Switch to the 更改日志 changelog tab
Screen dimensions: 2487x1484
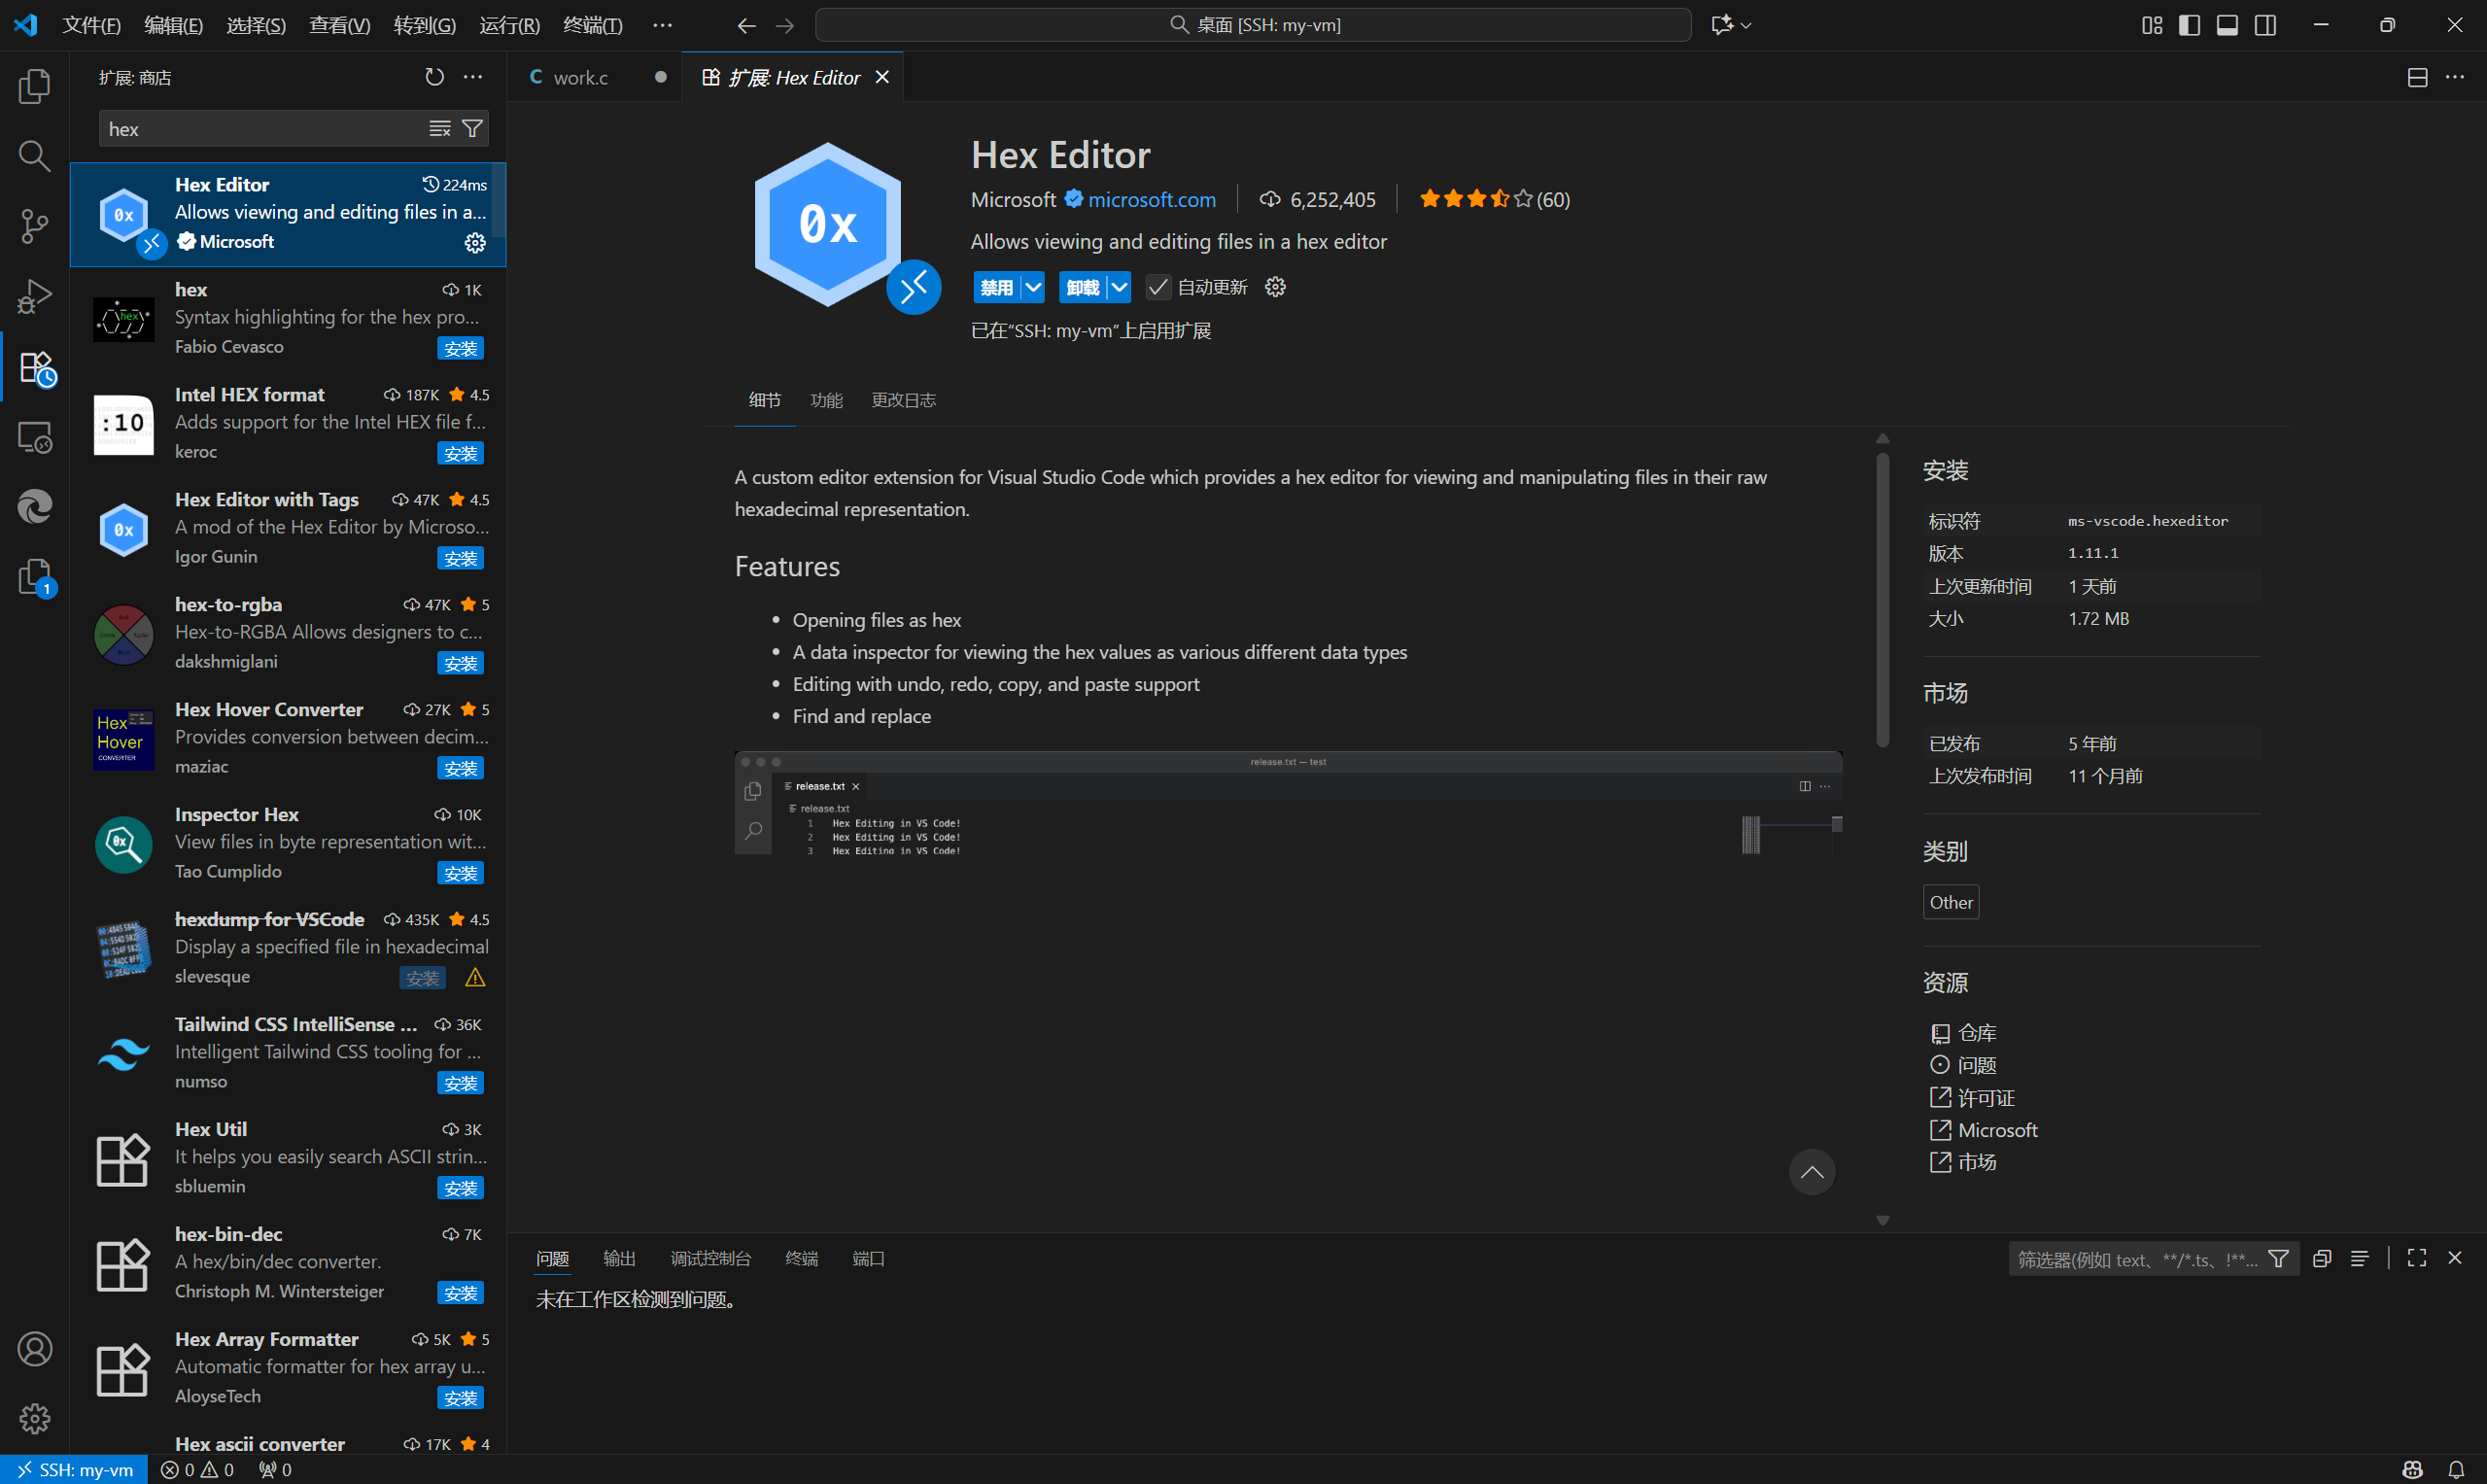coord(903,400)
